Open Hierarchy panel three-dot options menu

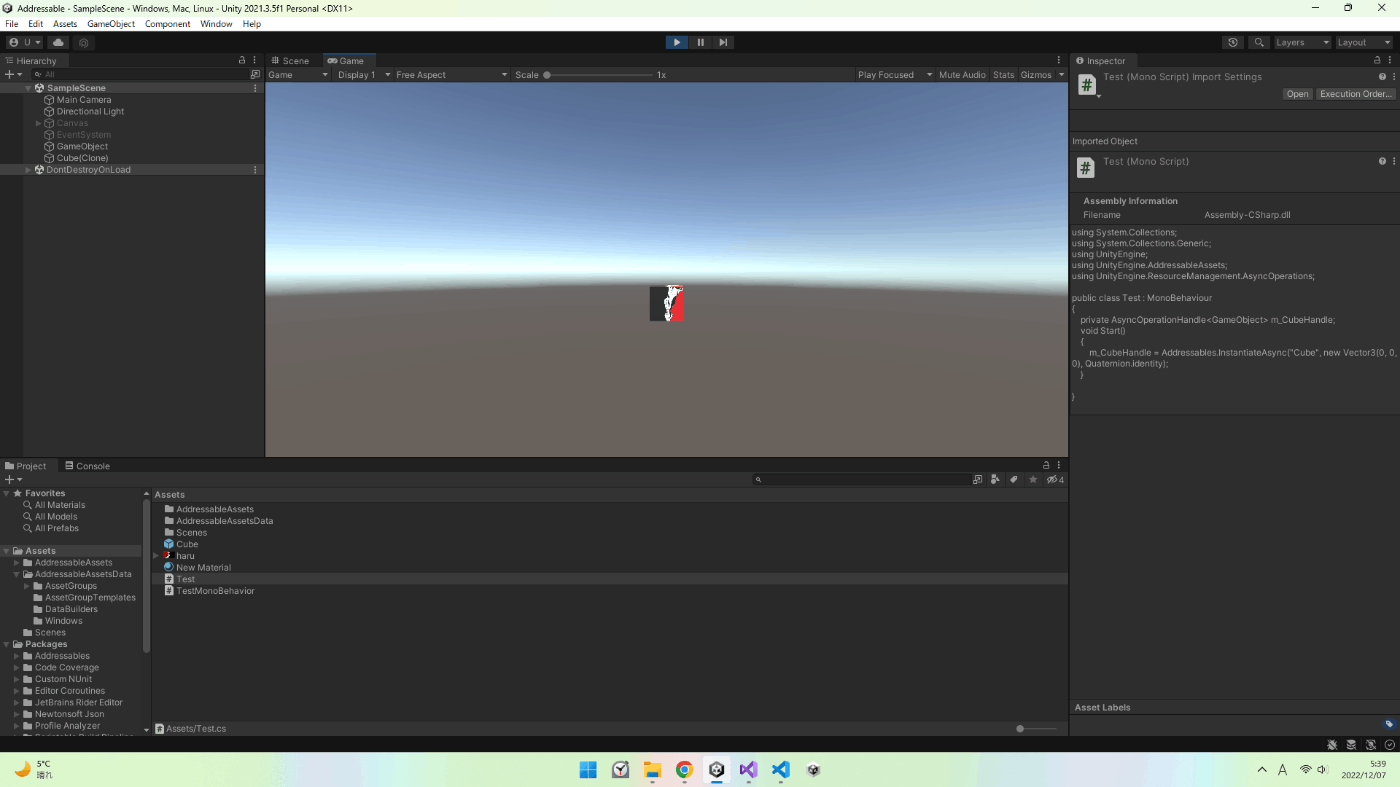255,61
